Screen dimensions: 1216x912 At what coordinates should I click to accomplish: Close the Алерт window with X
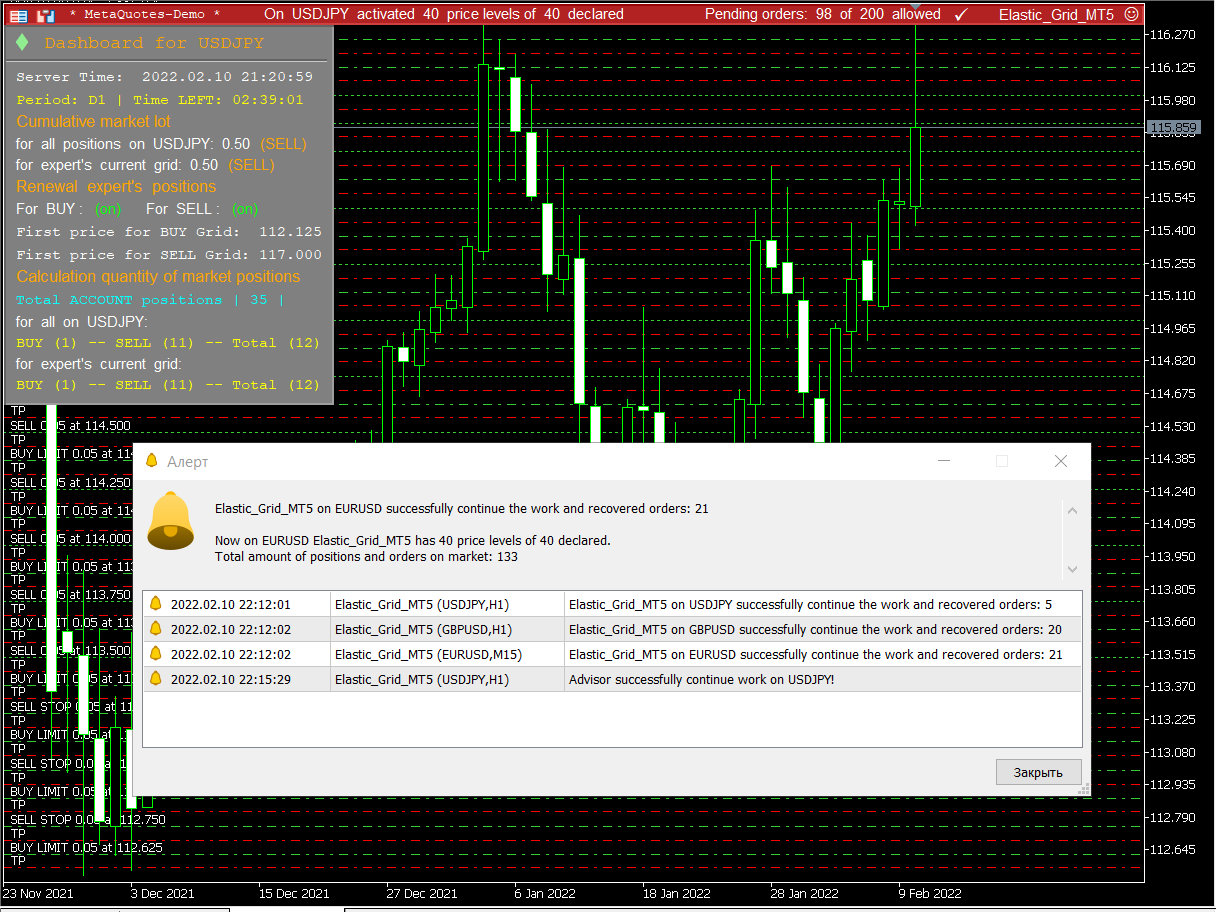point(1061,461)
